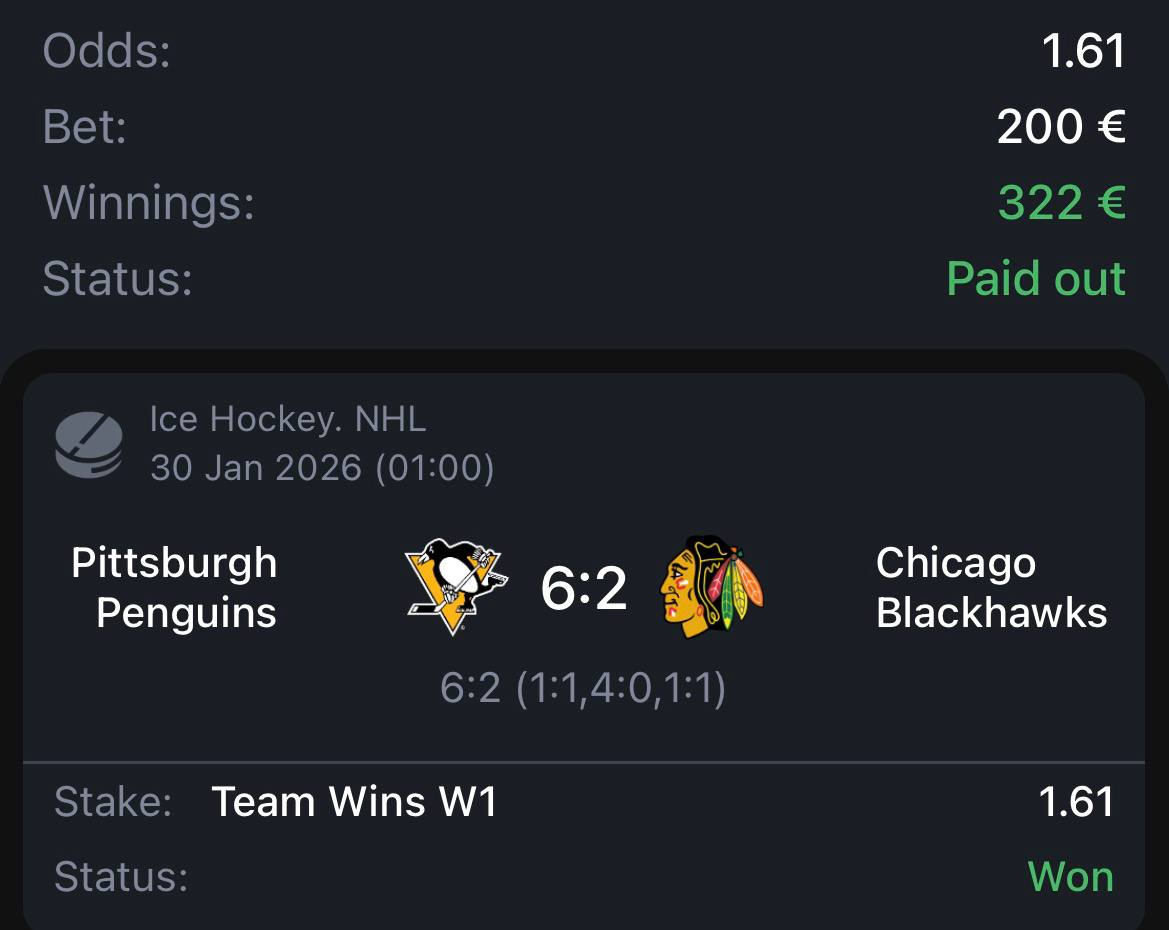Image resolution: width=1169 pixels, height=930 pixels.
Task: Click the Bet: label
Action: [85, 127]
